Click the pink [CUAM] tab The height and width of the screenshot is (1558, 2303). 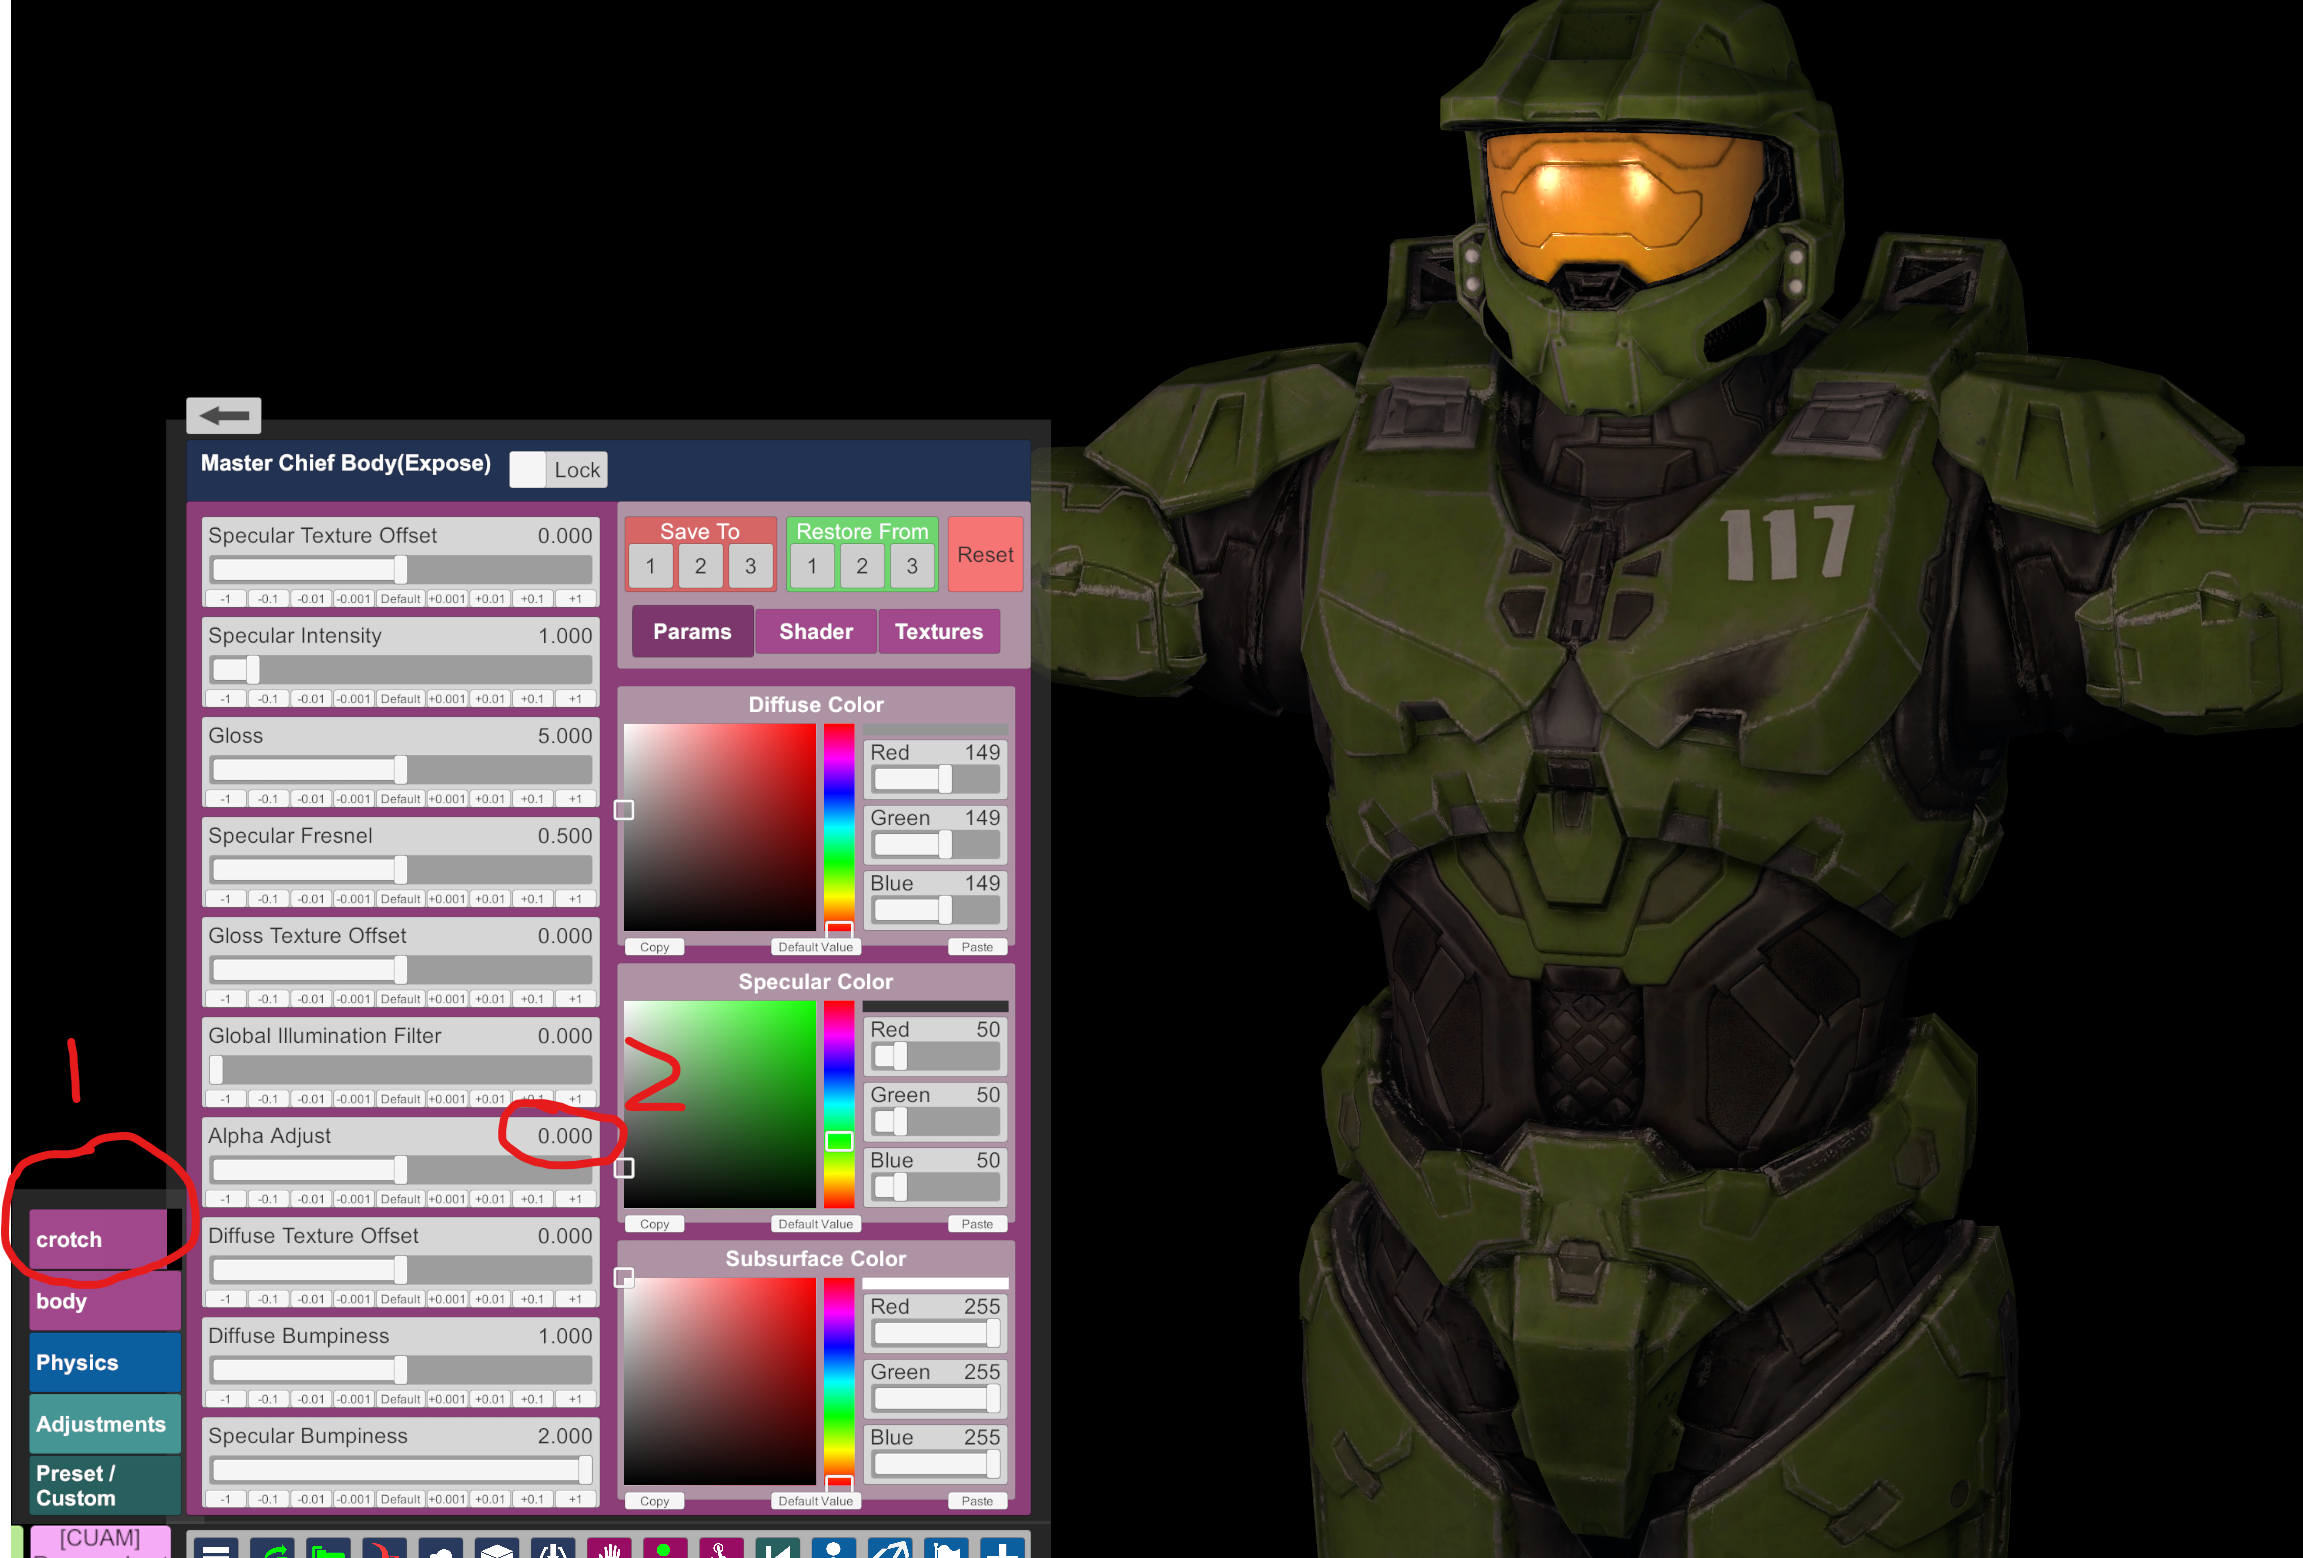tap(100, 1541)
